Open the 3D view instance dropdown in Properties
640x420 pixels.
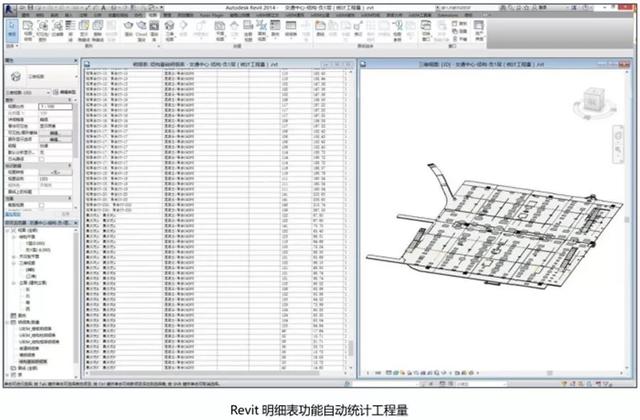(x=28, y=93)
